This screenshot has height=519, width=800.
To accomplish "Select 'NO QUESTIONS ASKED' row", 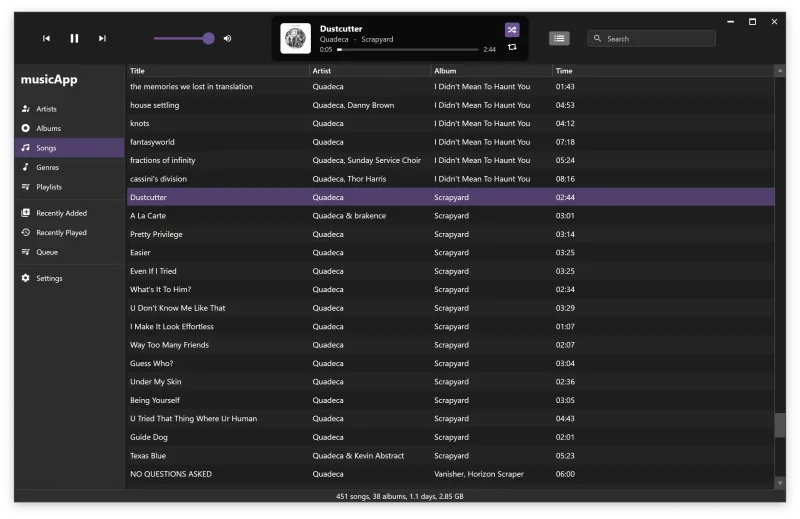I will 451,474.
